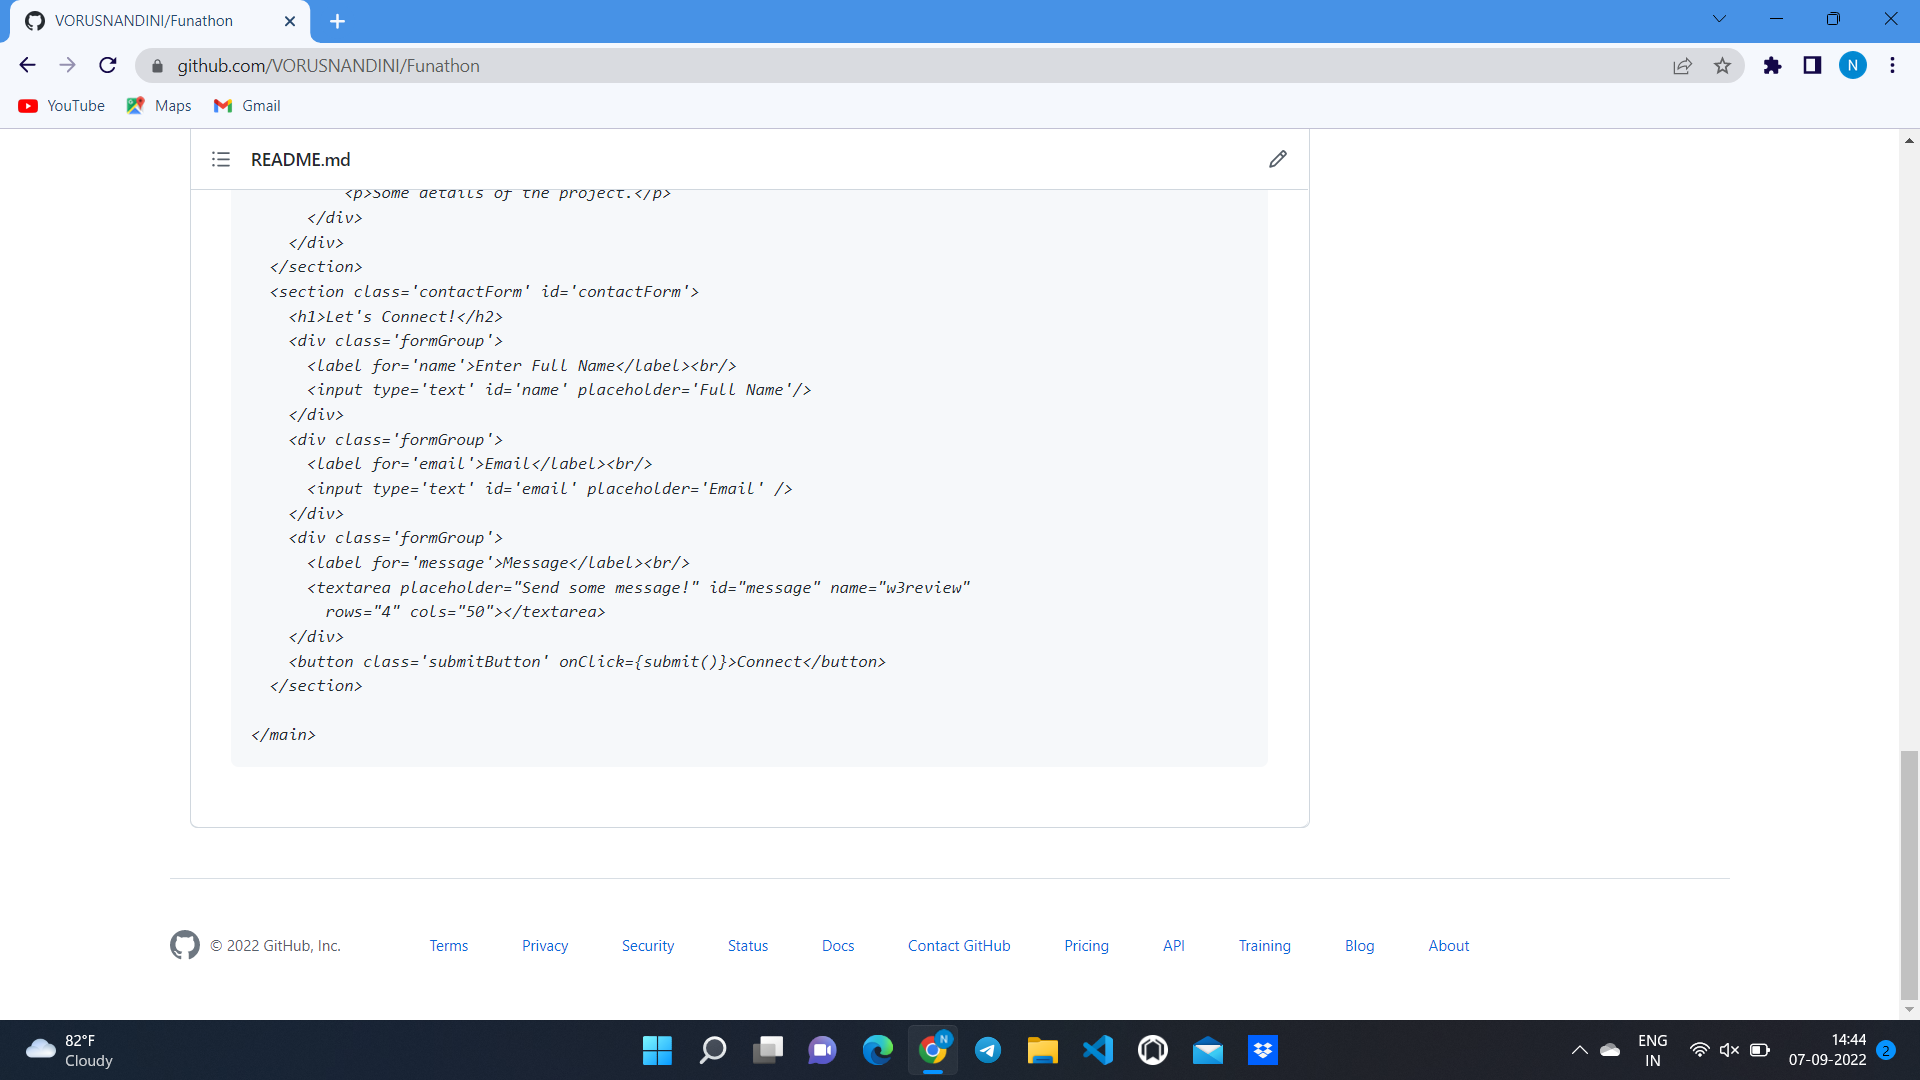Select the VORUSNANDINI/Funathon tab
This screenshot has height=1080, width=1920.
point(144,21)
